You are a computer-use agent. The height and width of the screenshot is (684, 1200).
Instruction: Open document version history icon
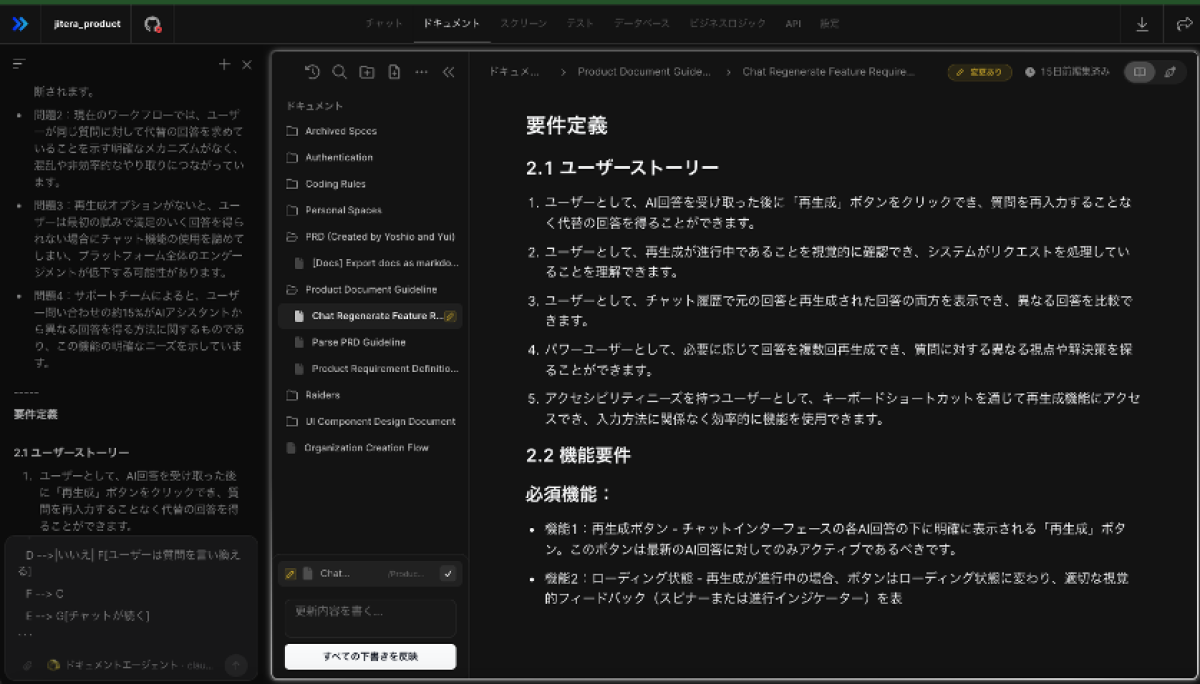pos(312,72)
